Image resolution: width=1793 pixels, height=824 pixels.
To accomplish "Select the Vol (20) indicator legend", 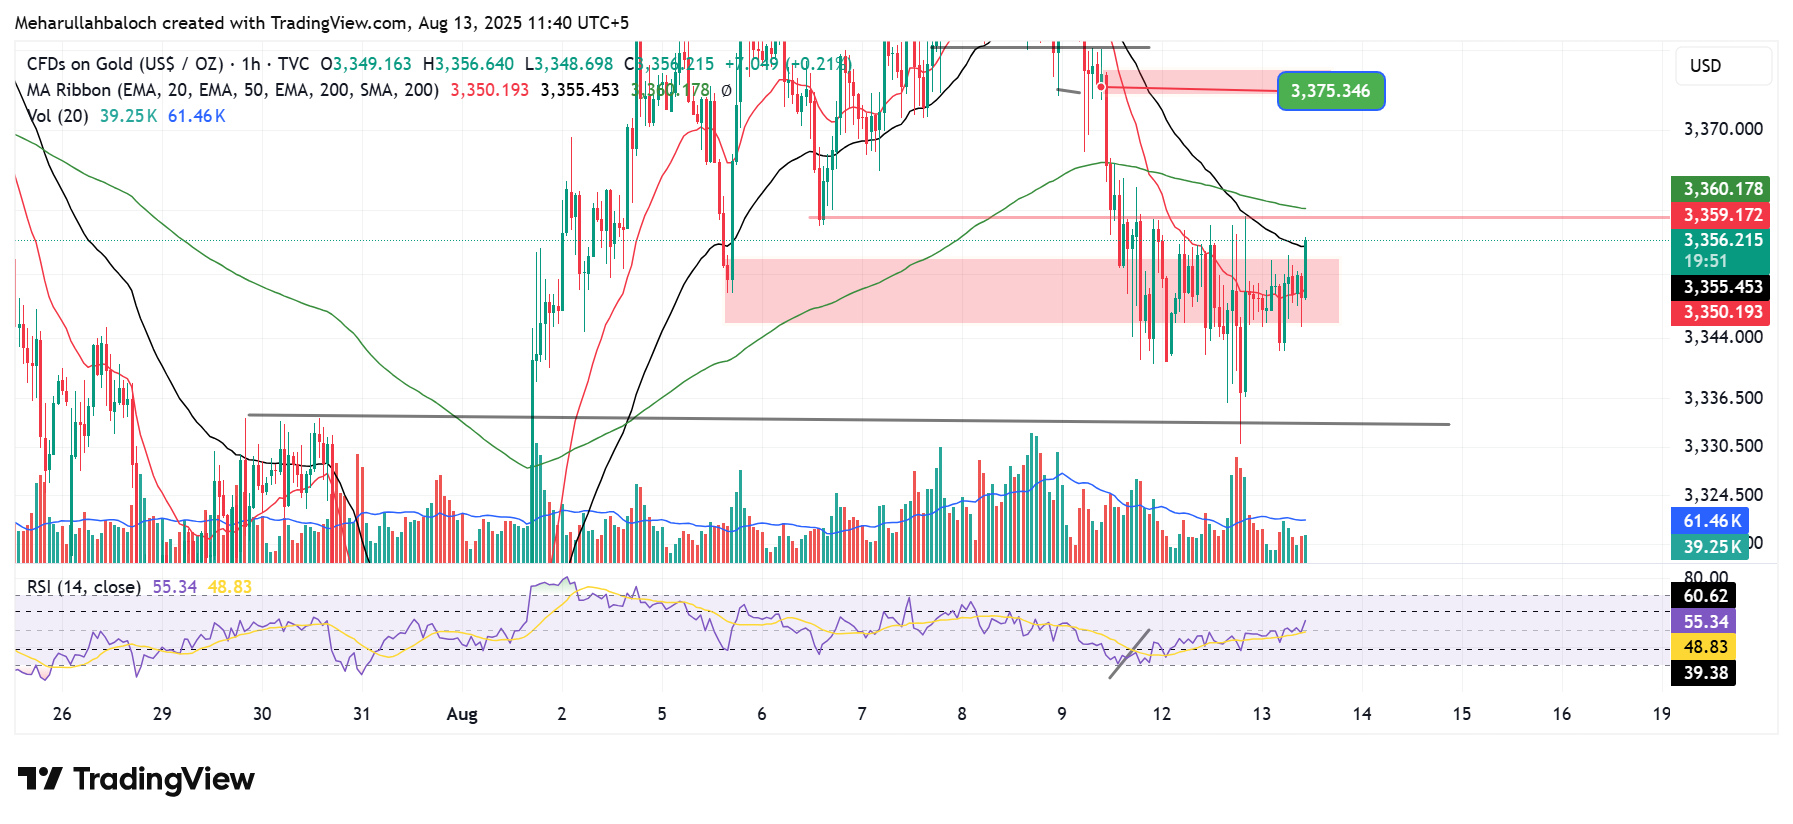I will pyautogui.click(x=58, y=116).
